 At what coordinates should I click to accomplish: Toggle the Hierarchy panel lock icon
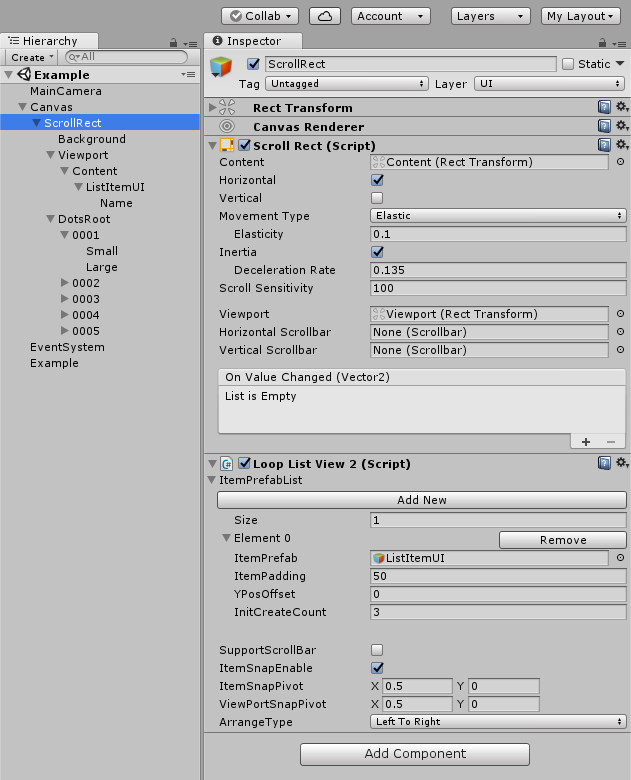click(173, 43)
